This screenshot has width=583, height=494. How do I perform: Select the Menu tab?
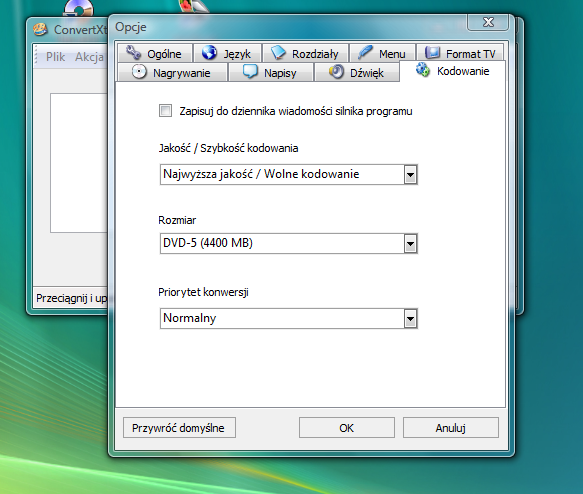(383, 53)
